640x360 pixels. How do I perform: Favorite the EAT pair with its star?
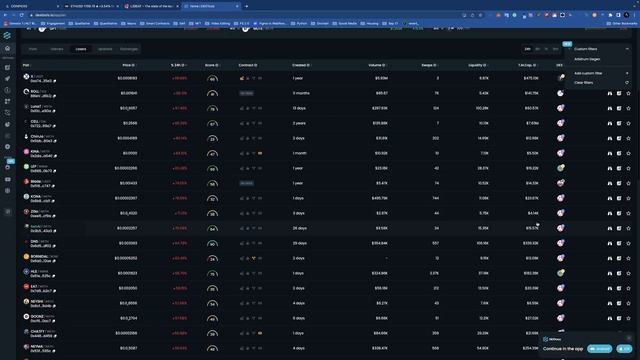tap(629, 288)
